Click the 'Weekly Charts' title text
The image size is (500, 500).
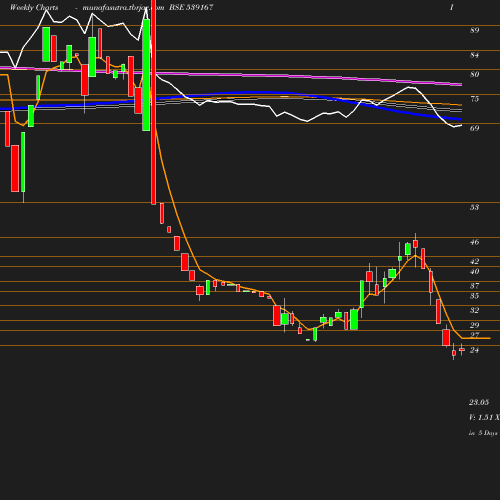click(x=34, y=7)
